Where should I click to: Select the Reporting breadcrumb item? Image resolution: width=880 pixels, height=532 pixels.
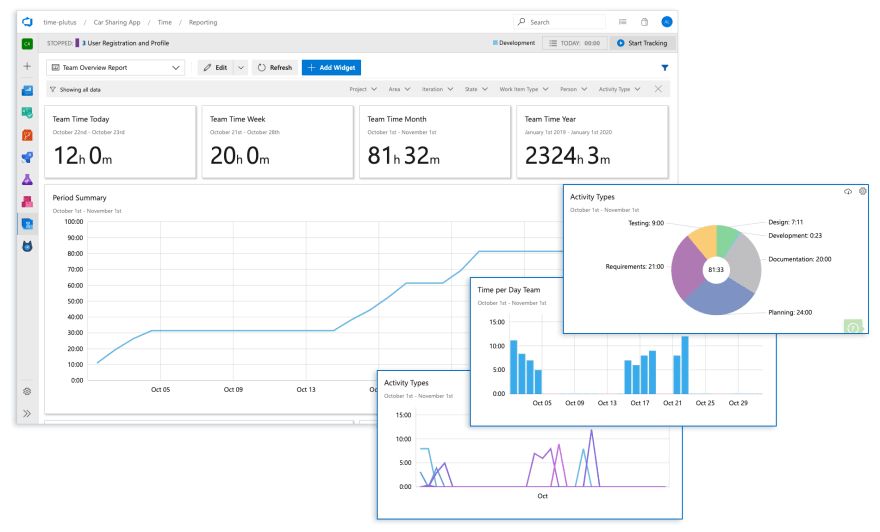click(203, 22)
